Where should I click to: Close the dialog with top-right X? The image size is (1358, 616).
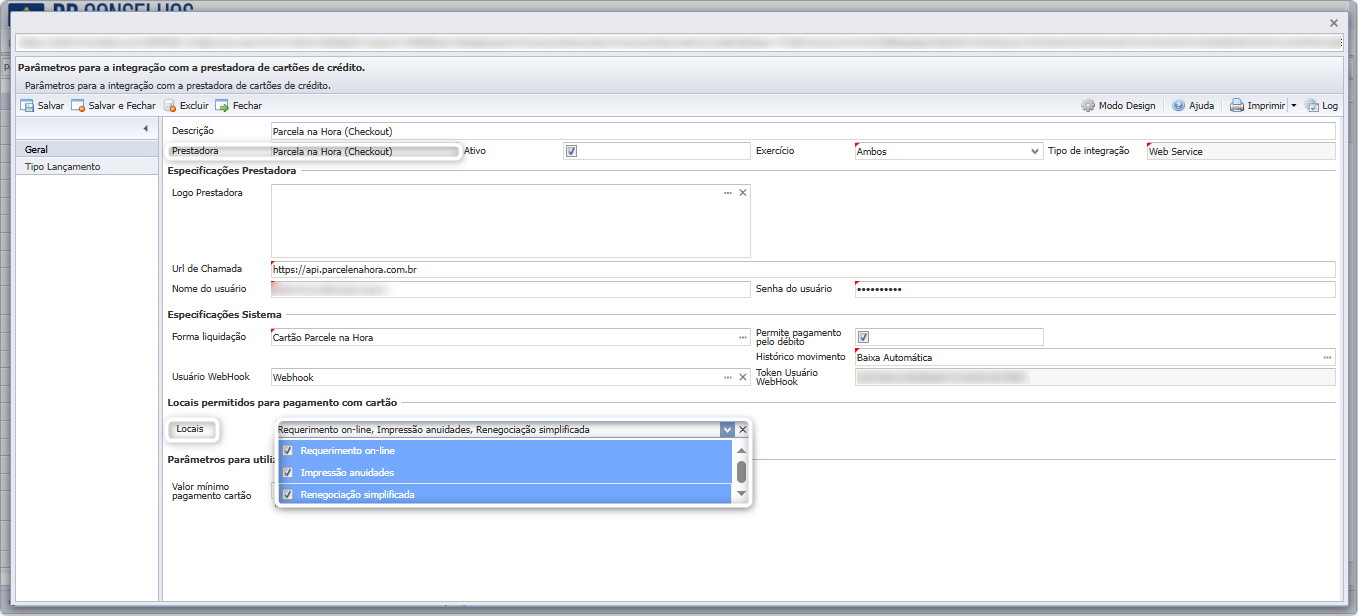pos(1333,22)
